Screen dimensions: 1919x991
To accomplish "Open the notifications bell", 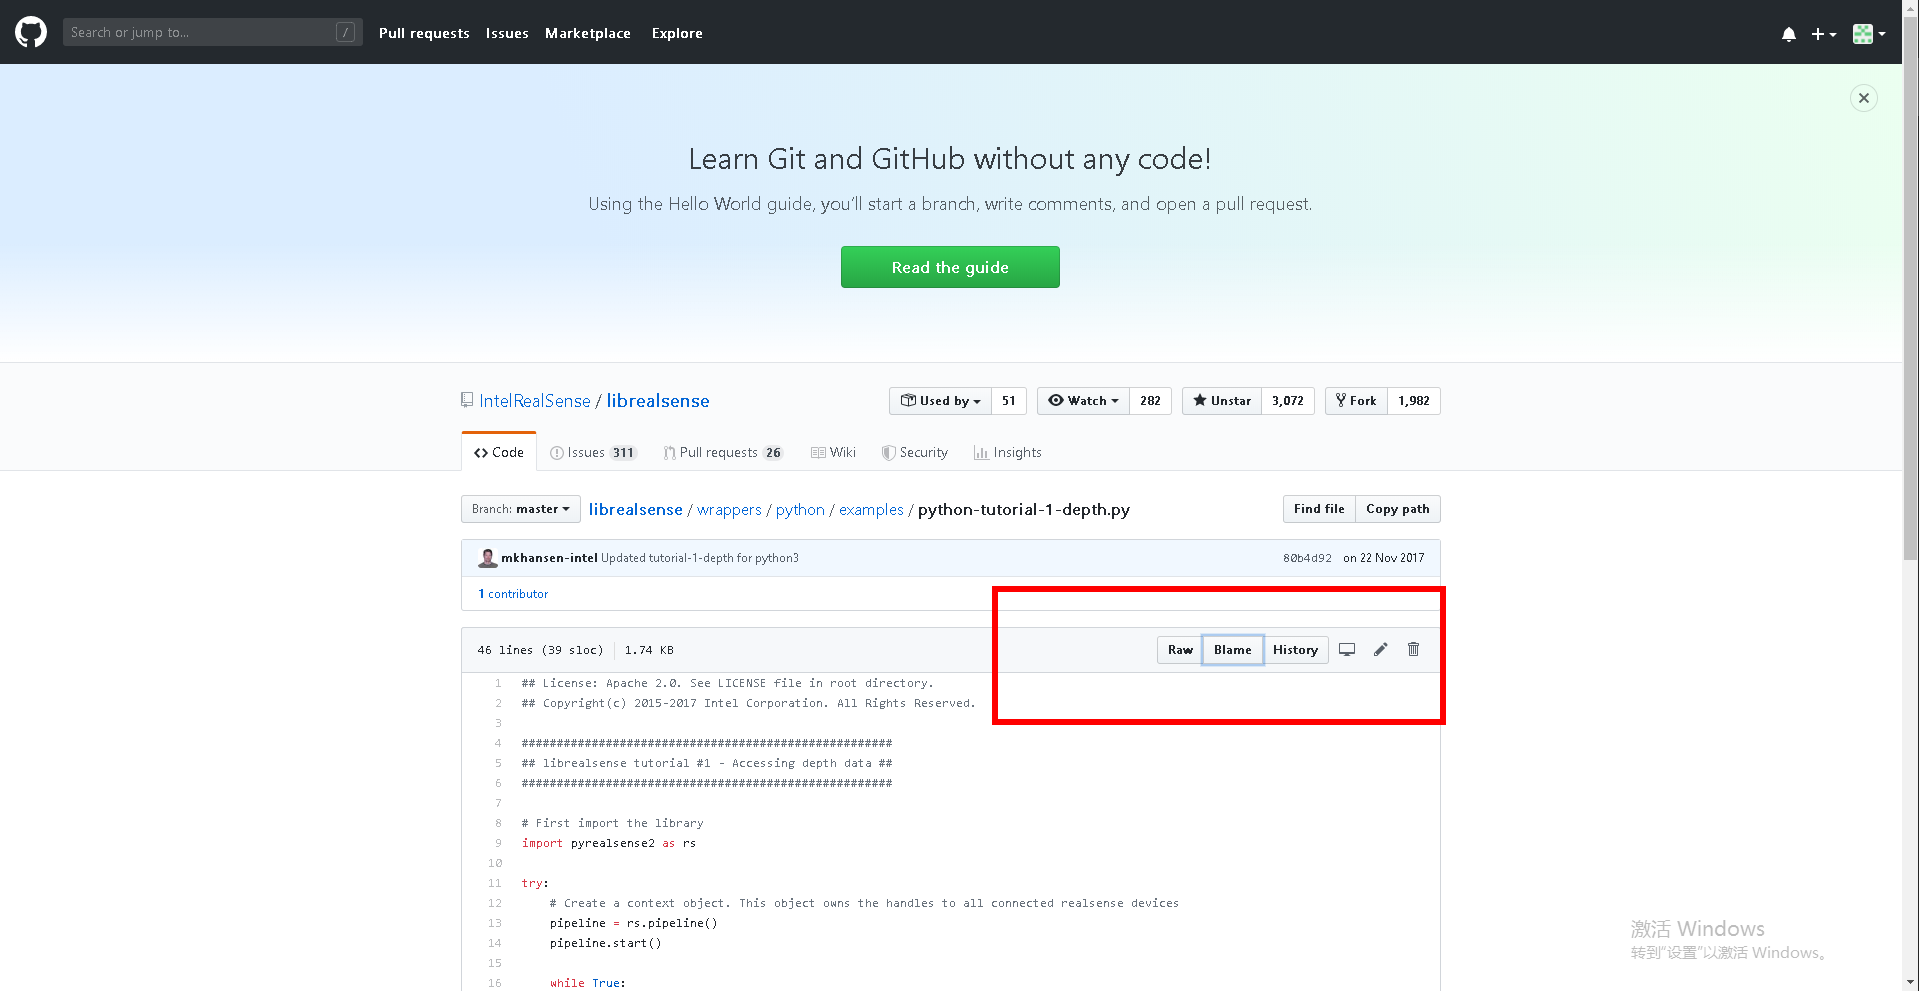I will (x=1789, y=34).
